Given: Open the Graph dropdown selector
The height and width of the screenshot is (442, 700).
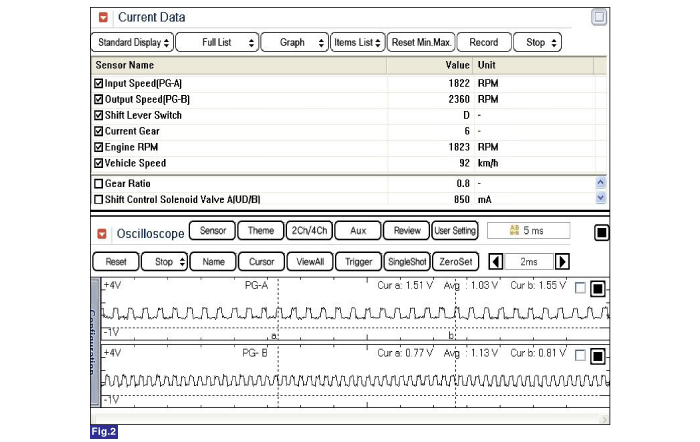Looking at the screenshot, I should point(295,43).
